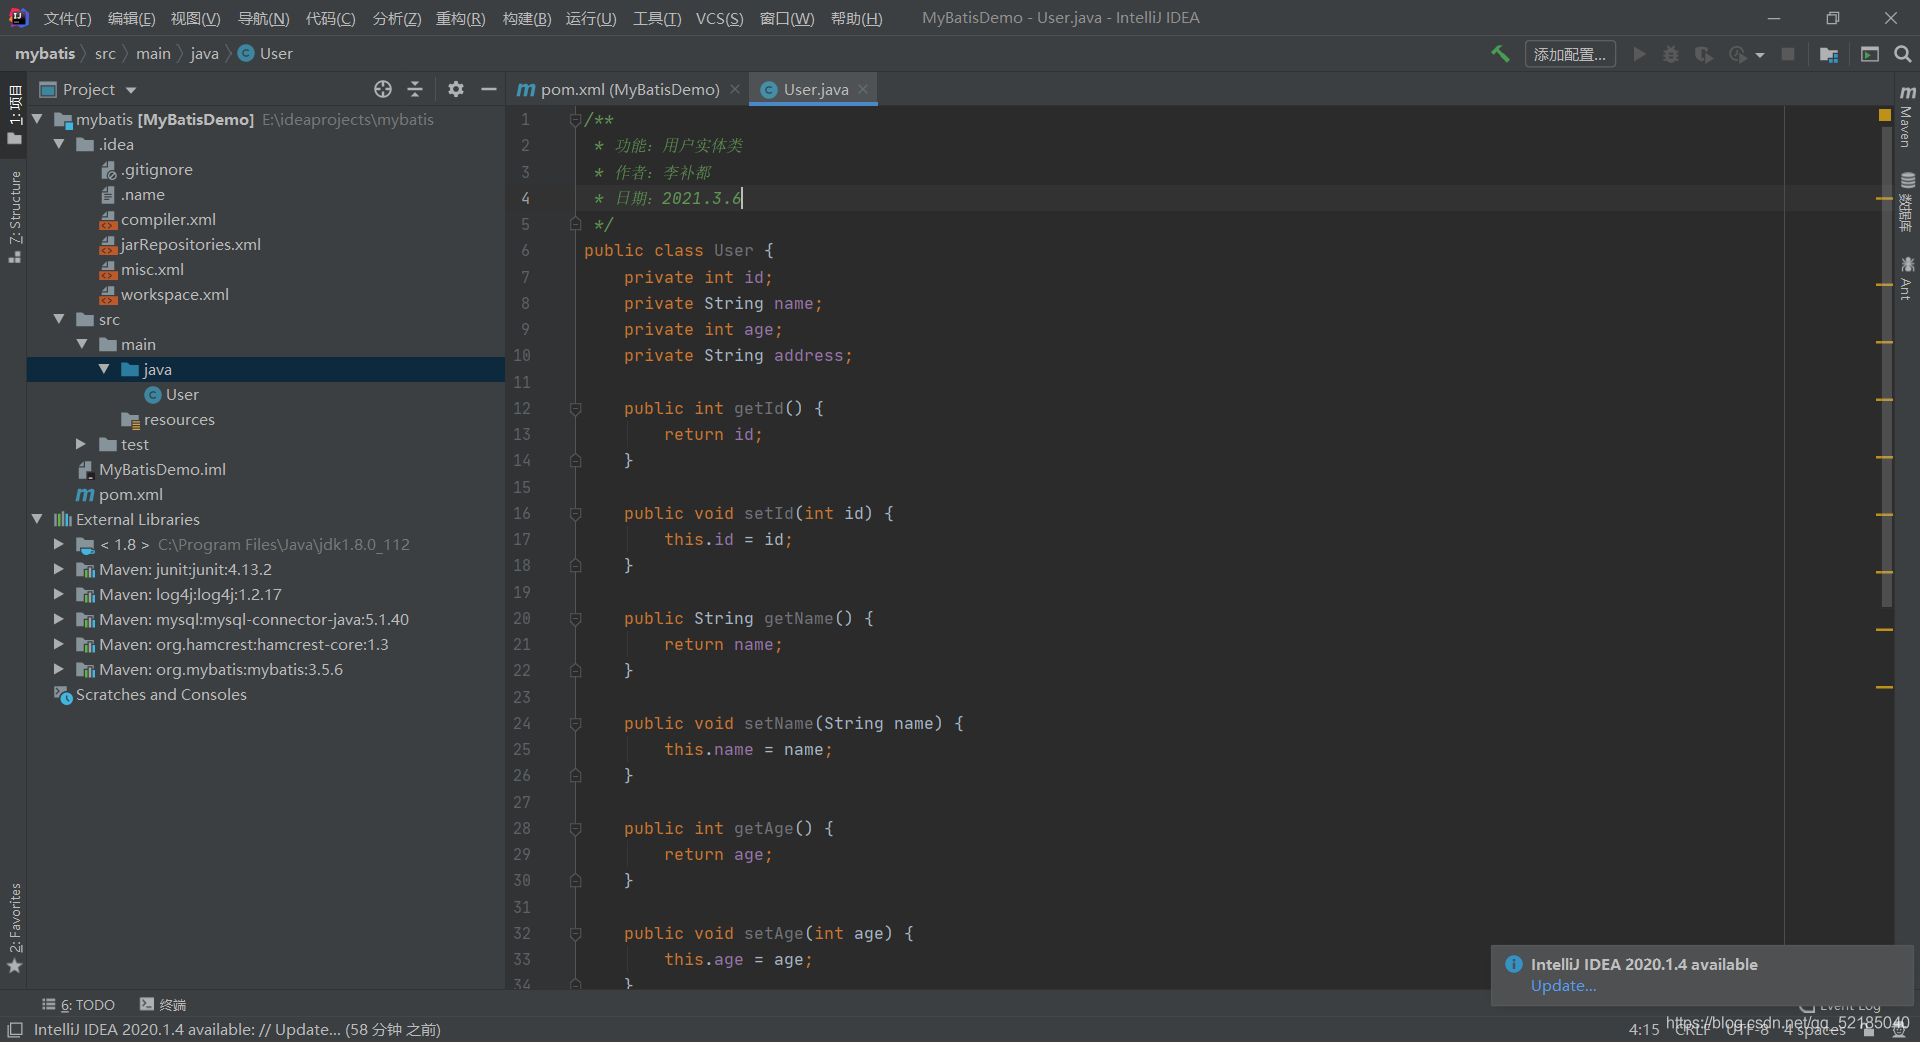Open the Project Structure icon

(x=1829, y=54)
